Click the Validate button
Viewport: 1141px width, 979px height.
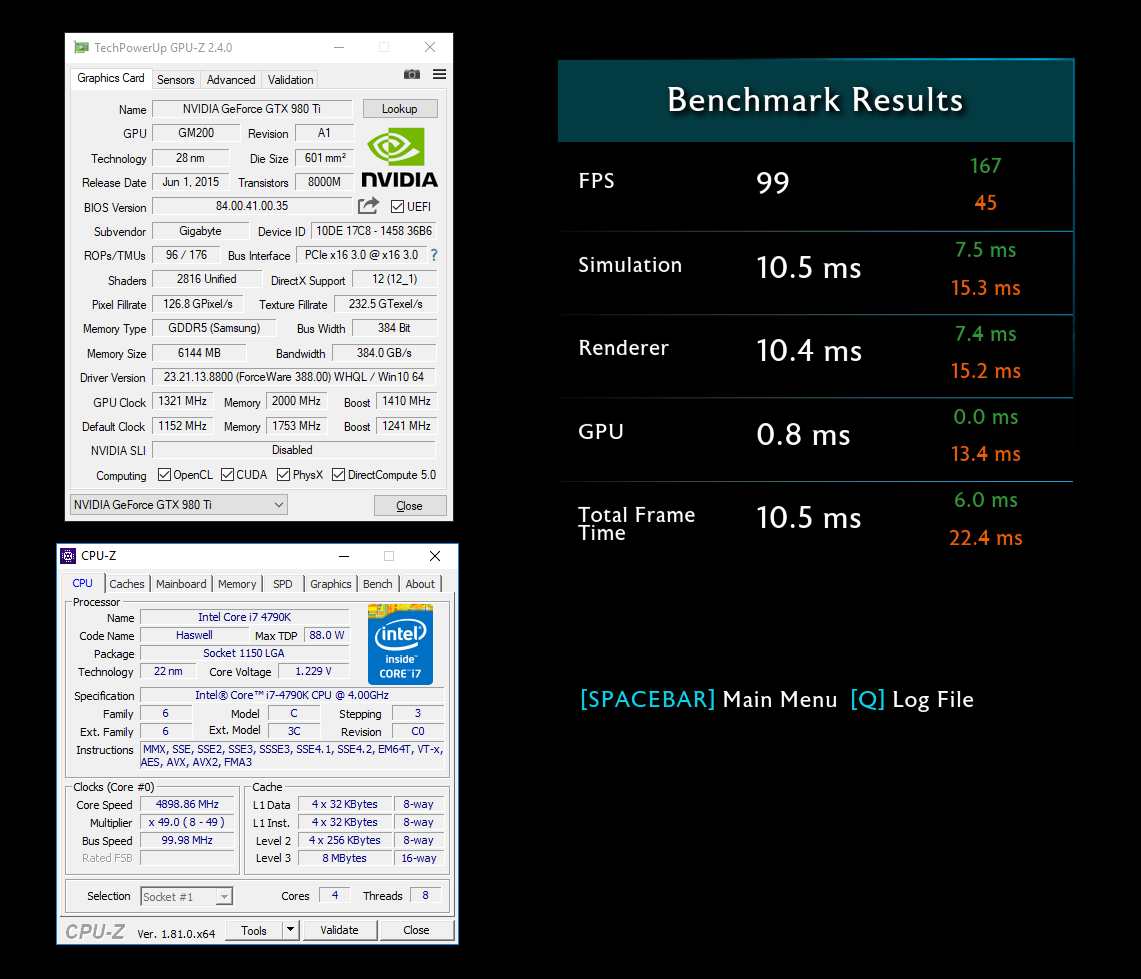click(x=339, y=930)
